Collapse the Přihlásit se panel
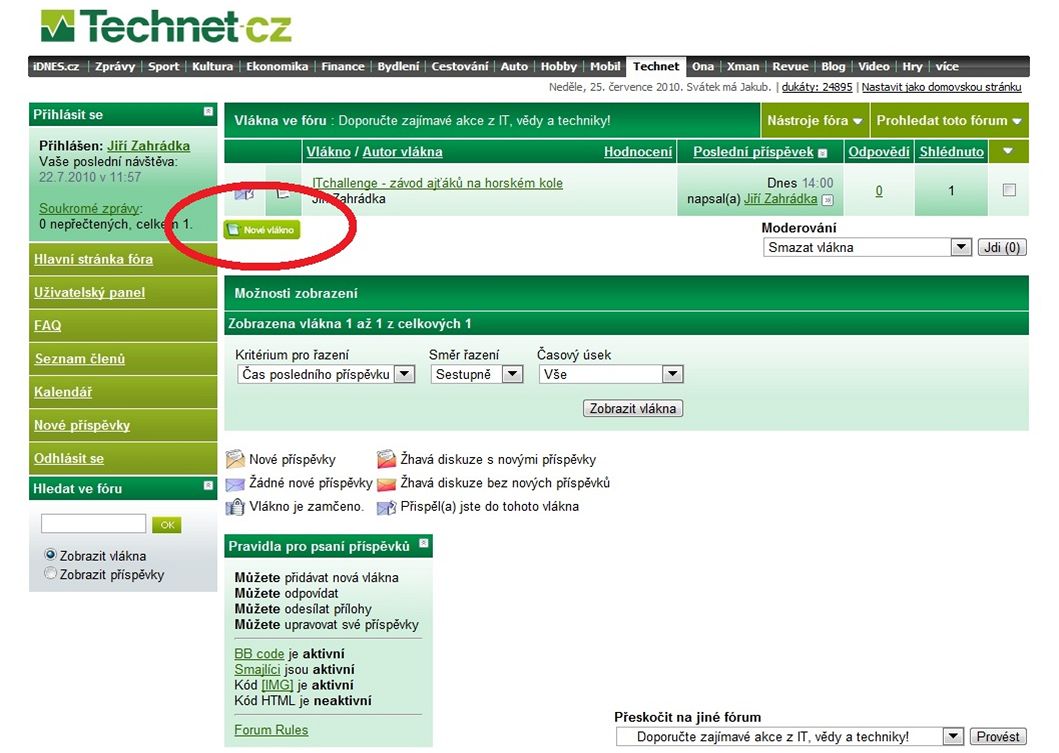 pyautogui.click(x=208, y=112)
